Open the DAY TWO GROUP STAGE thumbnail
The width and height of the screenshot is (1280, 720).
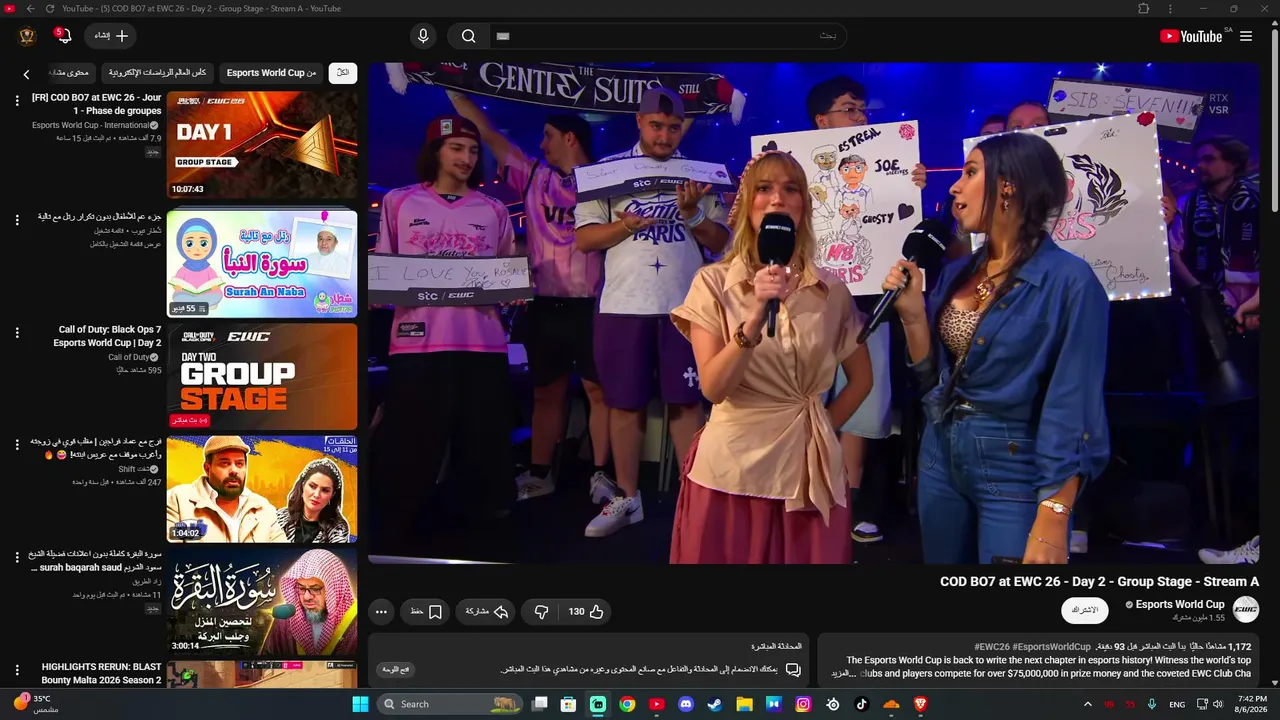point(262,377)
